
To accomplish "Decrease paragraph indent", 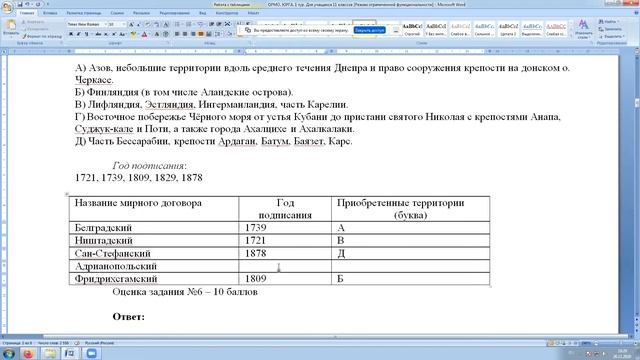I will pyautogui.click(x=211, y=24).
